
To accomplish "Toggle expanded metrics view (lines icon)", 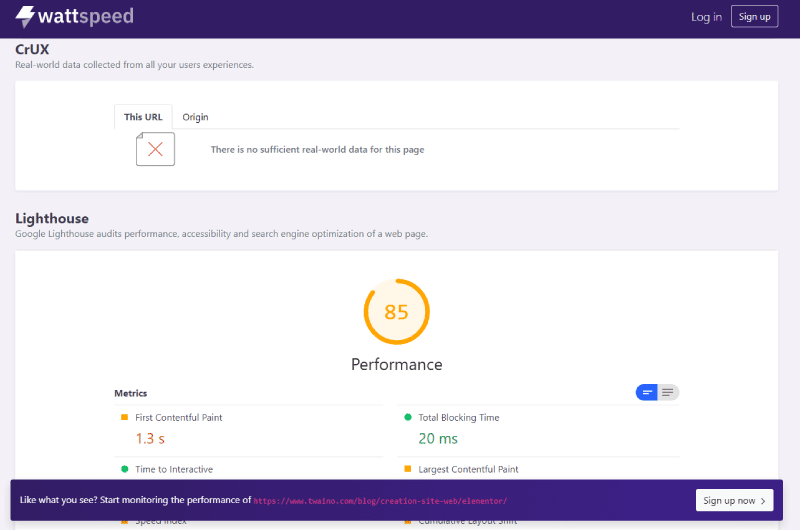I will [668, 392].
